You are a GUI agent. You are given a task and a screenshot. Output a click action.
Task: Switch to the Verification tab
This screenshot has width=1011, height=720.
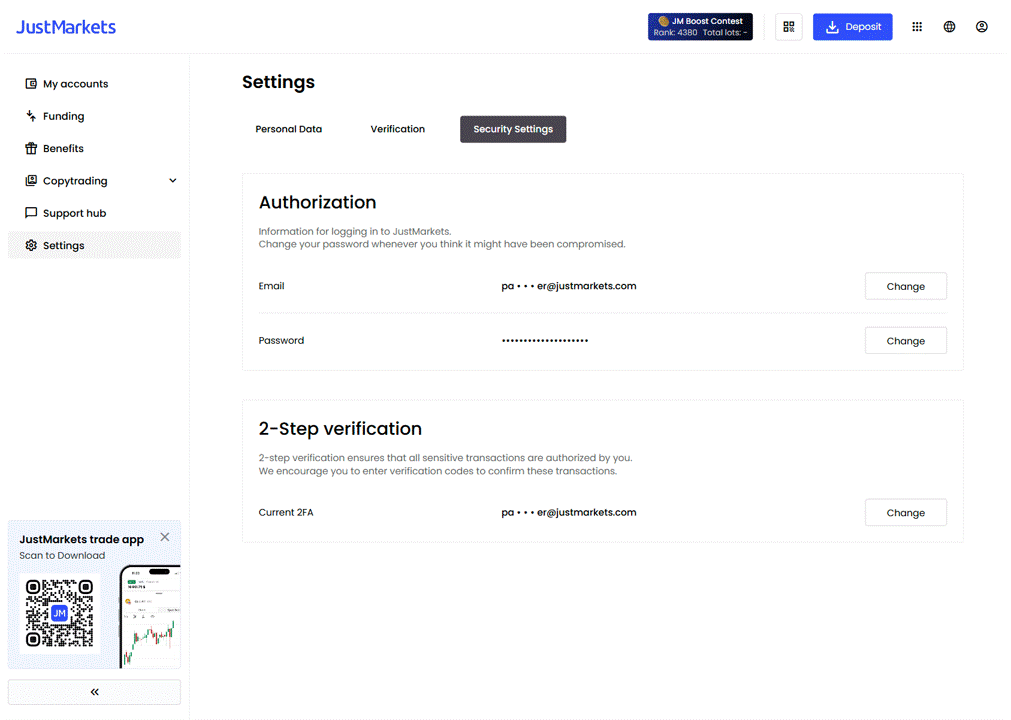pos(398,129)
